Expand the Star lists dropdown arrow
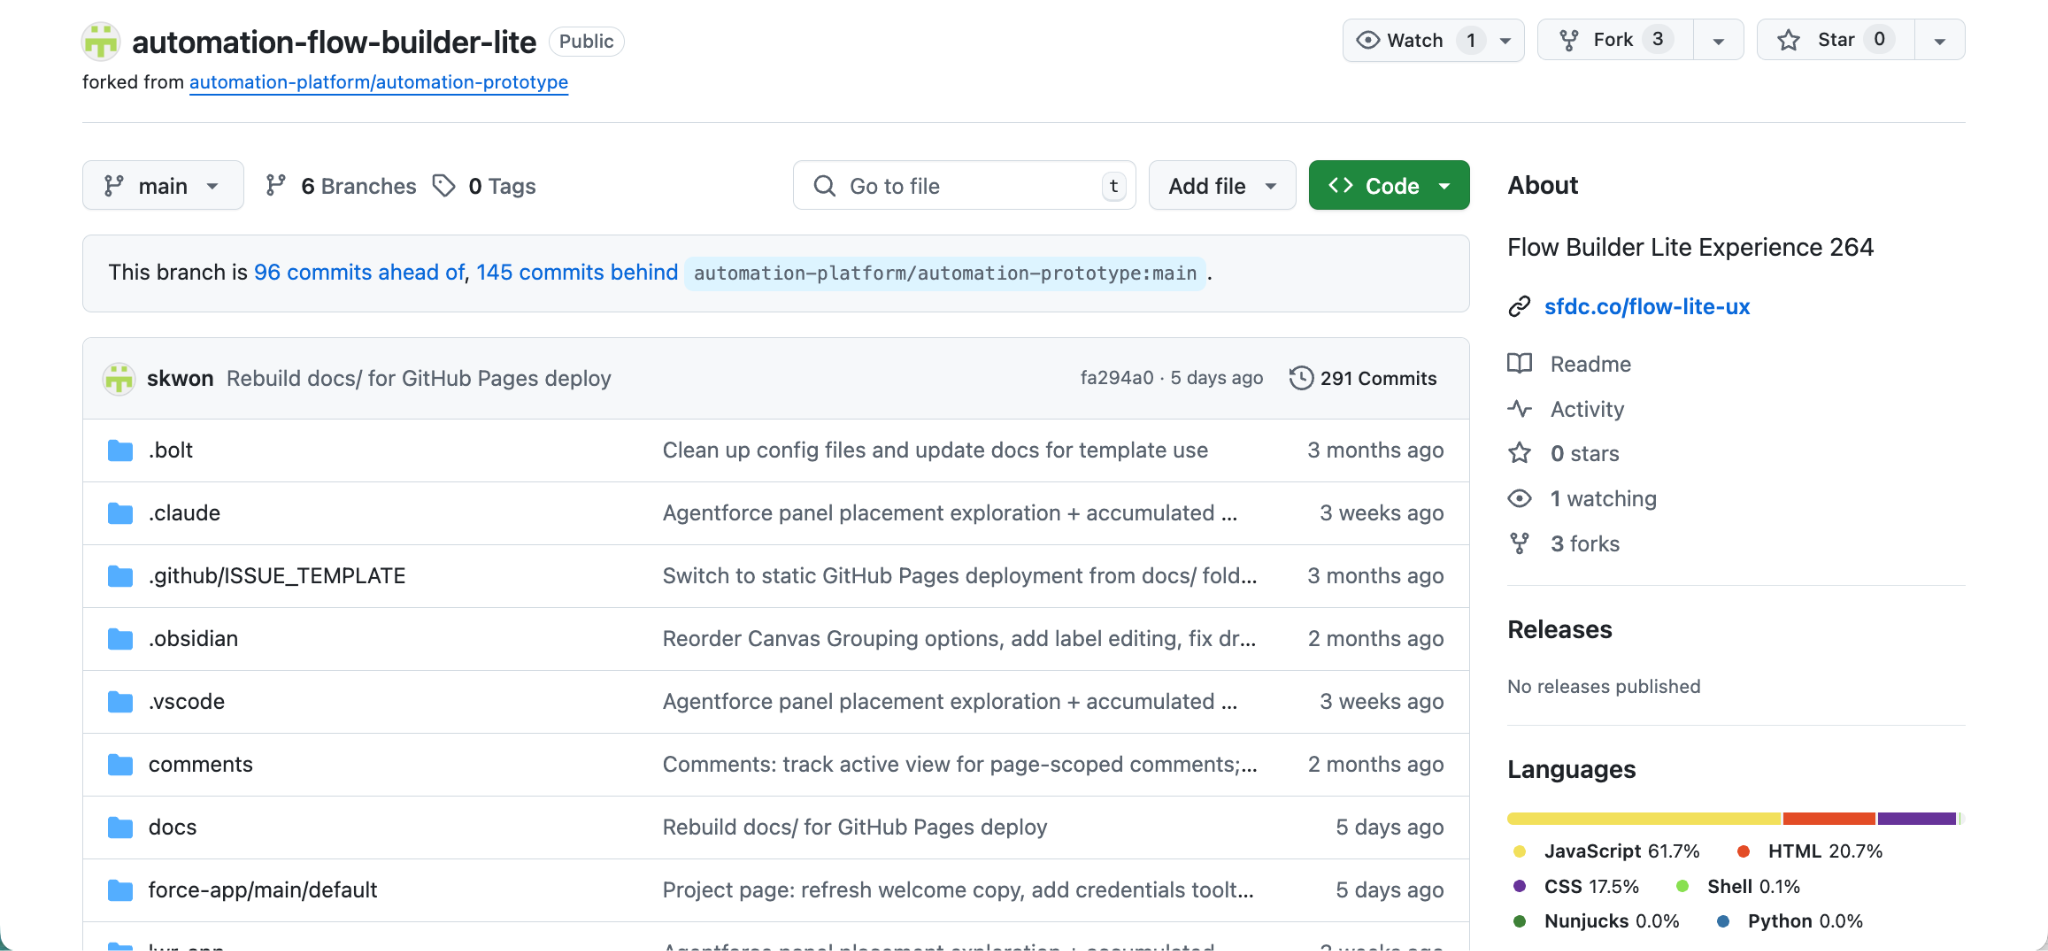The width and height of the screenshot is (2048, 951). click(1939, 41)
